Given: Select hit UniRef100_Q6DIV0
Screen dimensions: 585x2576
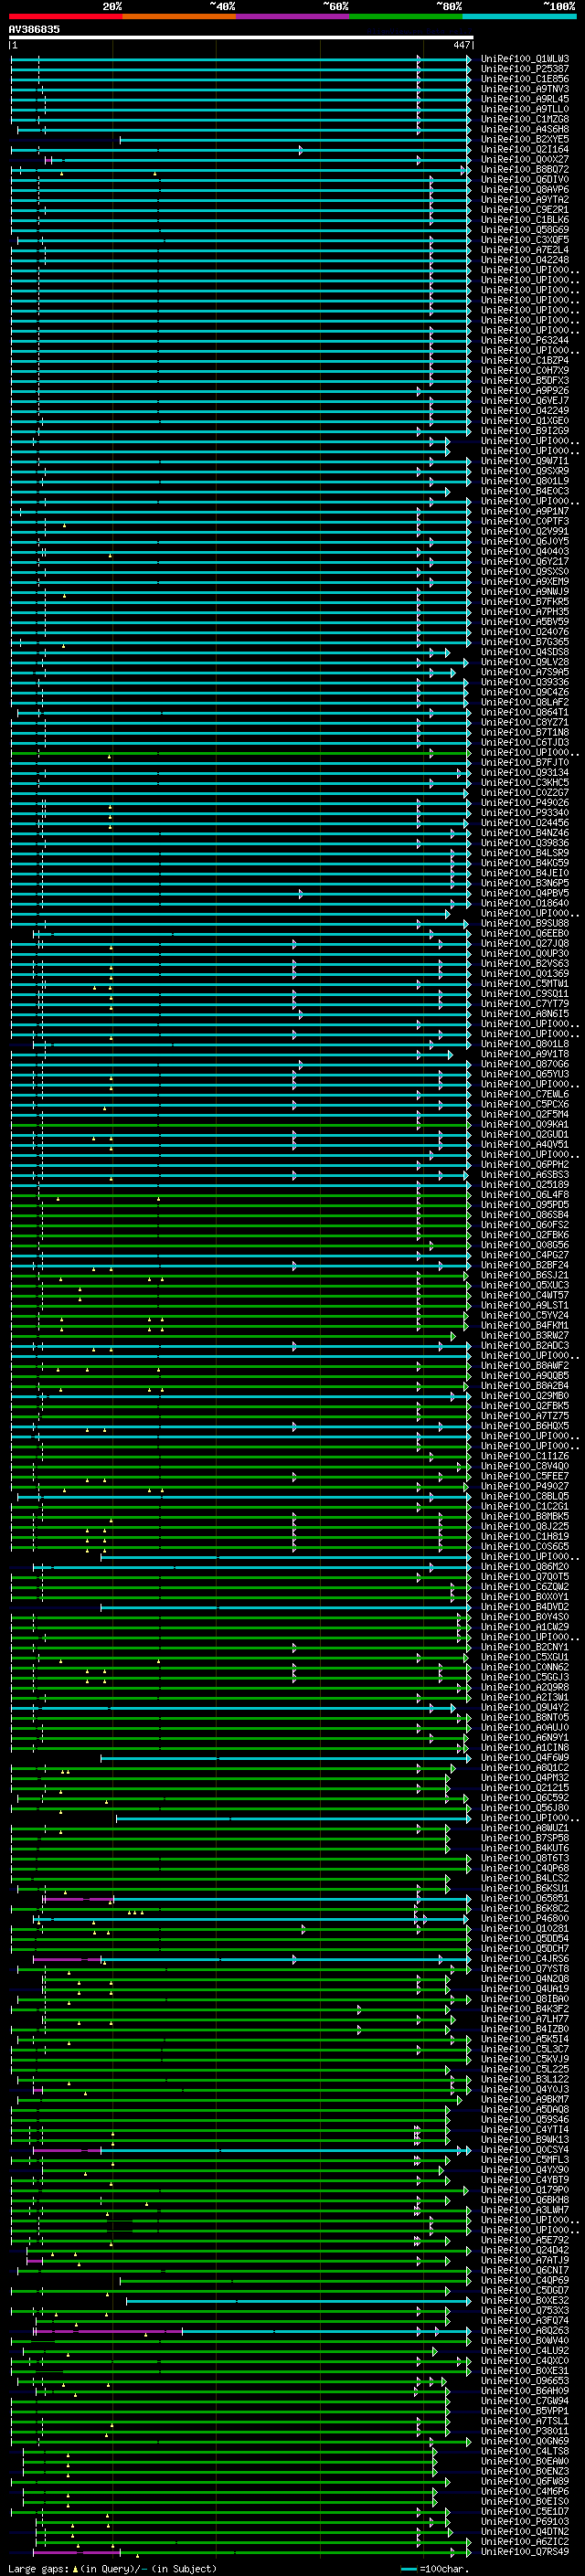Looking at the screenshot, I should point(525,180).
